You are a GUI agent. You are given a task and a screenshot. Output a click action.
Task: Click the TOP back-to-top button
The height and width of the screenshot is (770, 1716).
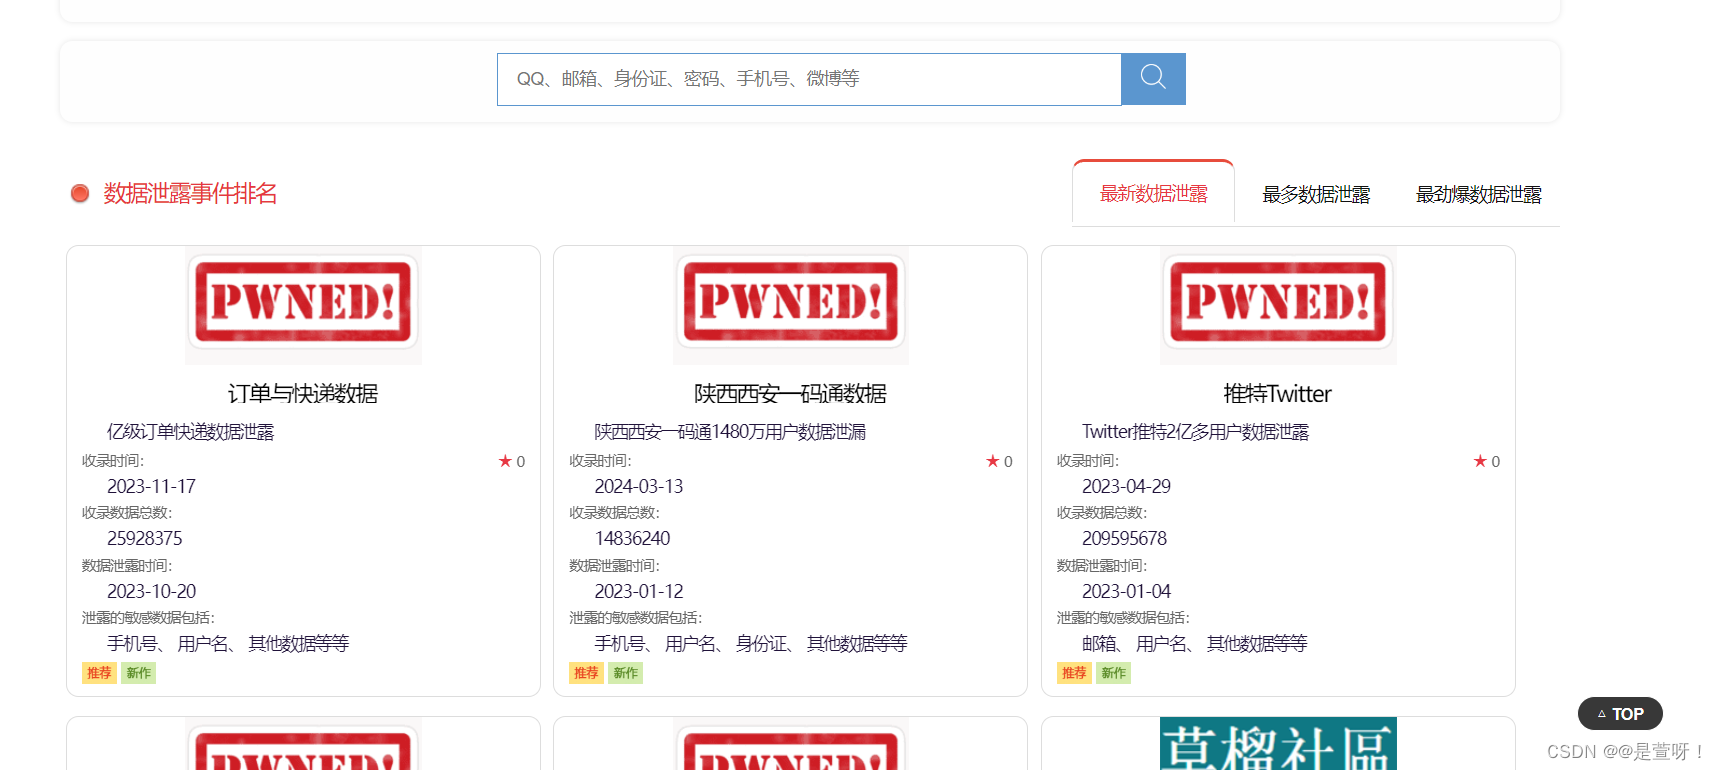click(1620, 714)
